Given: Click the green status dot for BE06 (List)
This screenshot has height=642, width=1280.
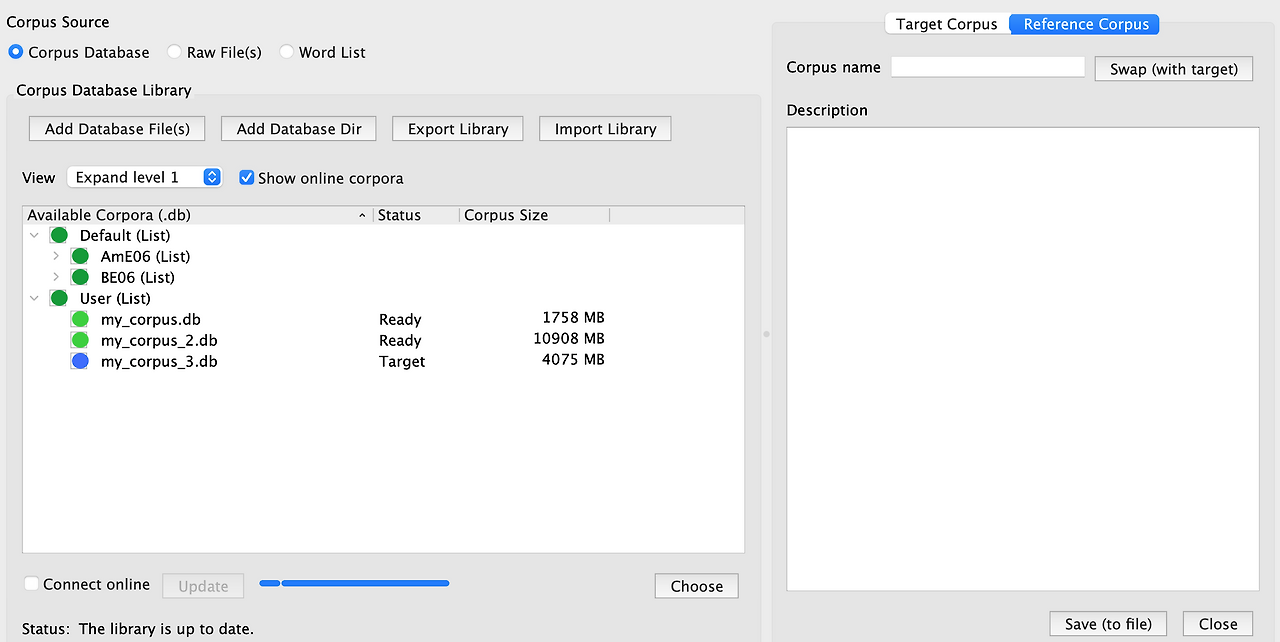Looking at the screenshot, I should [x=80, y=277].
